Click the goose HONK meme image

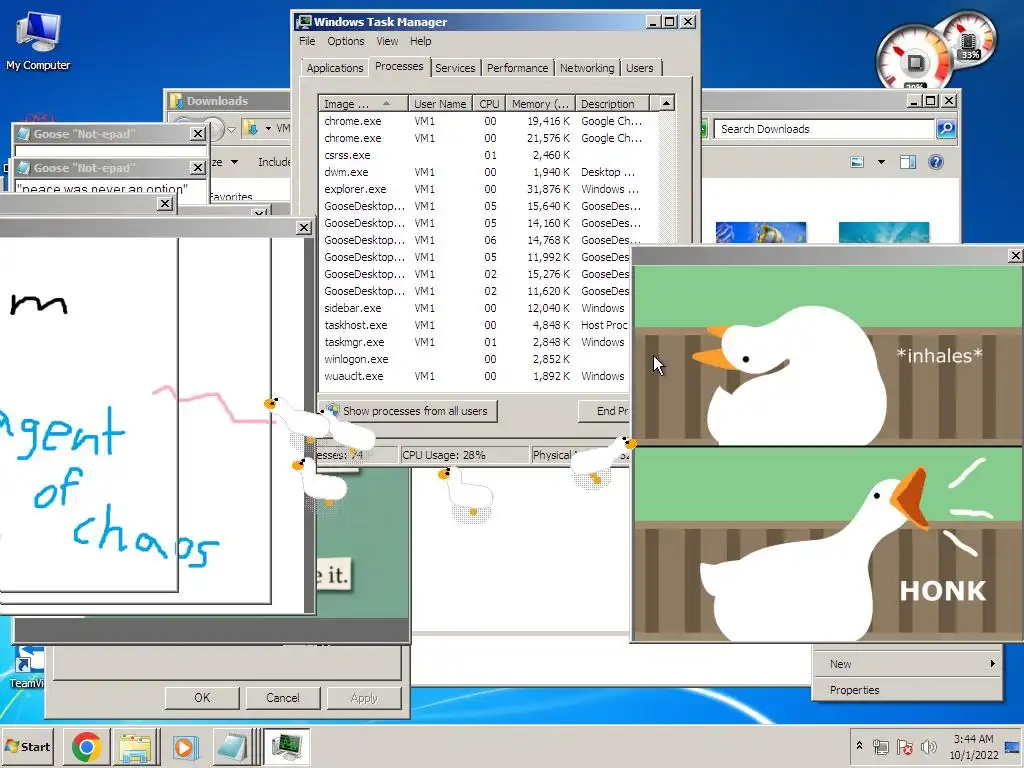[828, 453]
